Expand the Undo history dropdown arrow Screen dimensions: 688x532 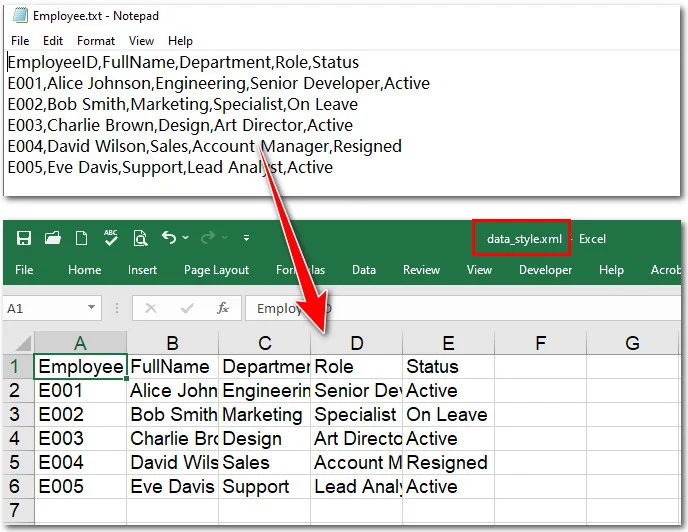click(x=186, y=238)
